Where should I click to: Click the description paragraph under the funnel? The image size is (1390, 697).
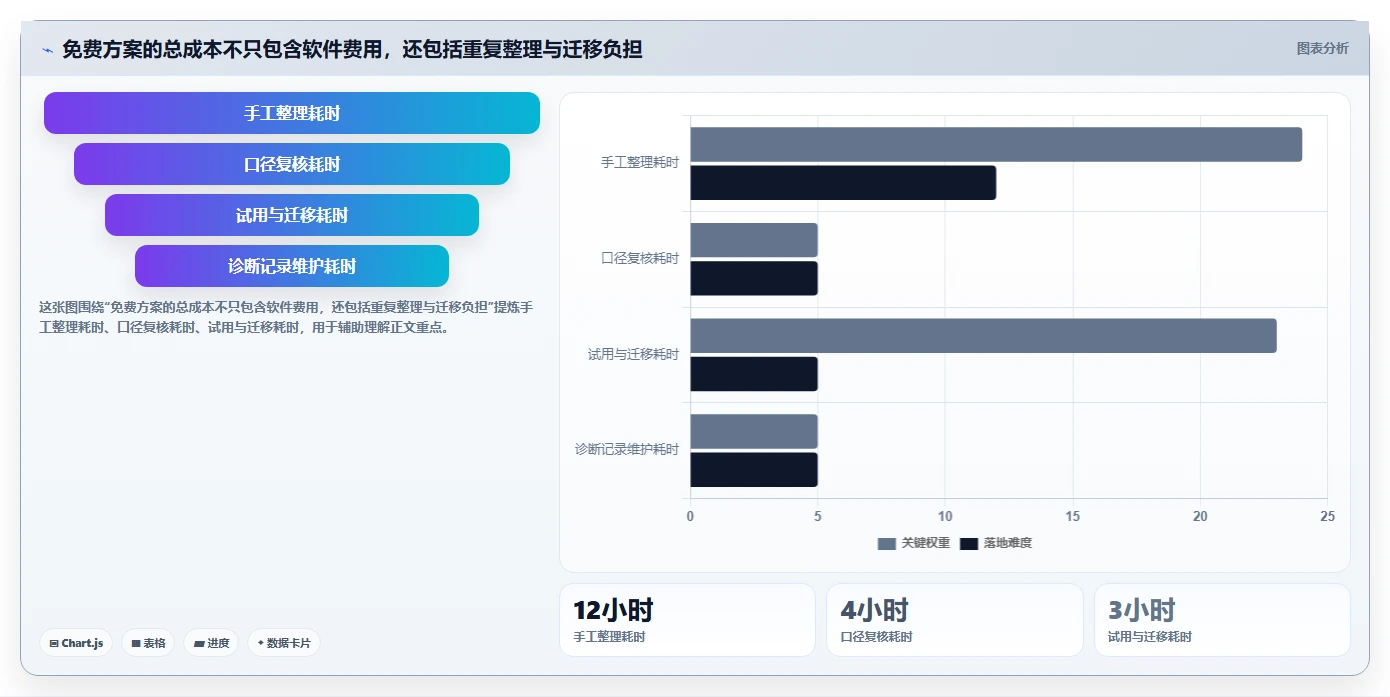pos(286,317)
